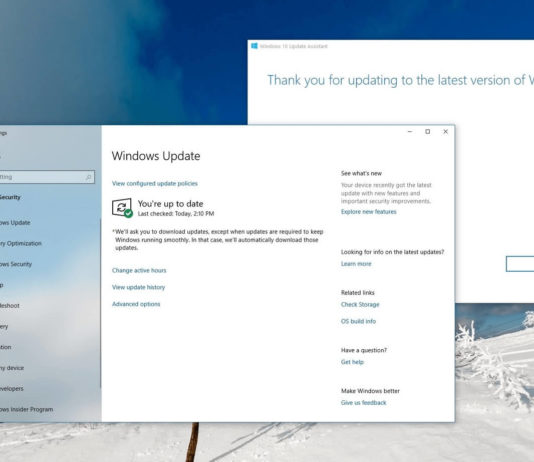This screenshot has width=534, height=462.
Task: Click "See what's new" heading
Action: pos(361,173)
